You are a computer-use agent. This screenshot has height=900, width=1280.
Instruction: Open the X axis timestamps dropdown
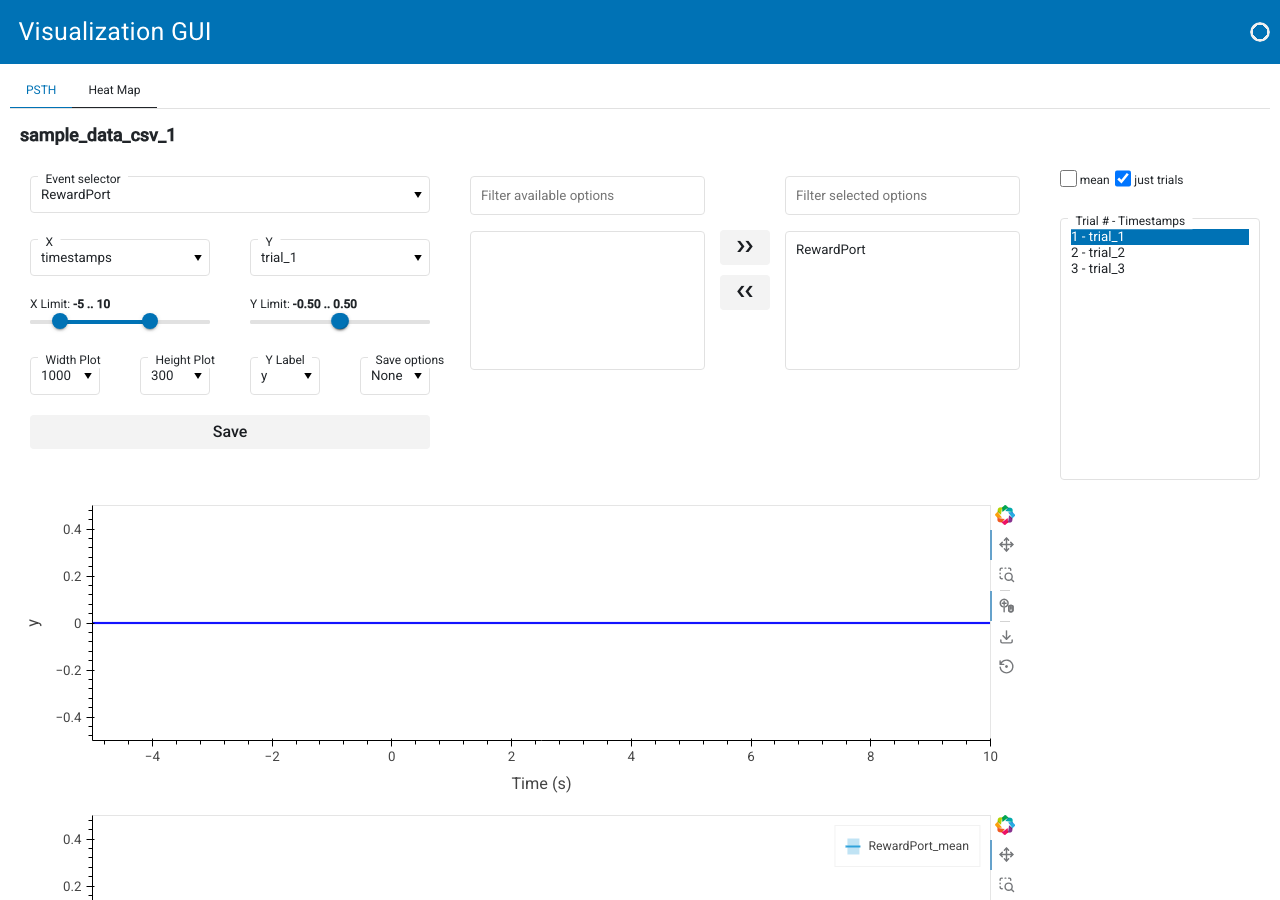click(x=120, y=258)
